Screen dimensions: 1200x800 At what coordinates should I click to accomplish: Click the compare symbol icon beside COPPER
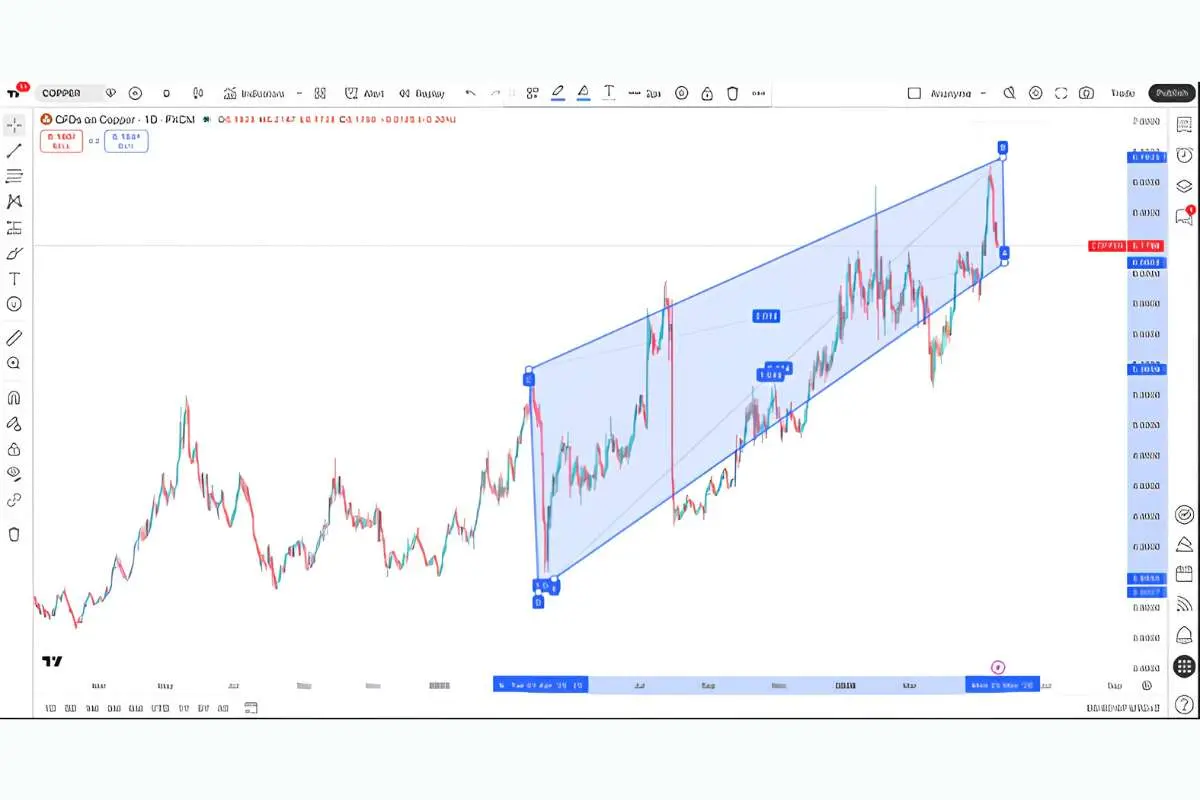110,93
